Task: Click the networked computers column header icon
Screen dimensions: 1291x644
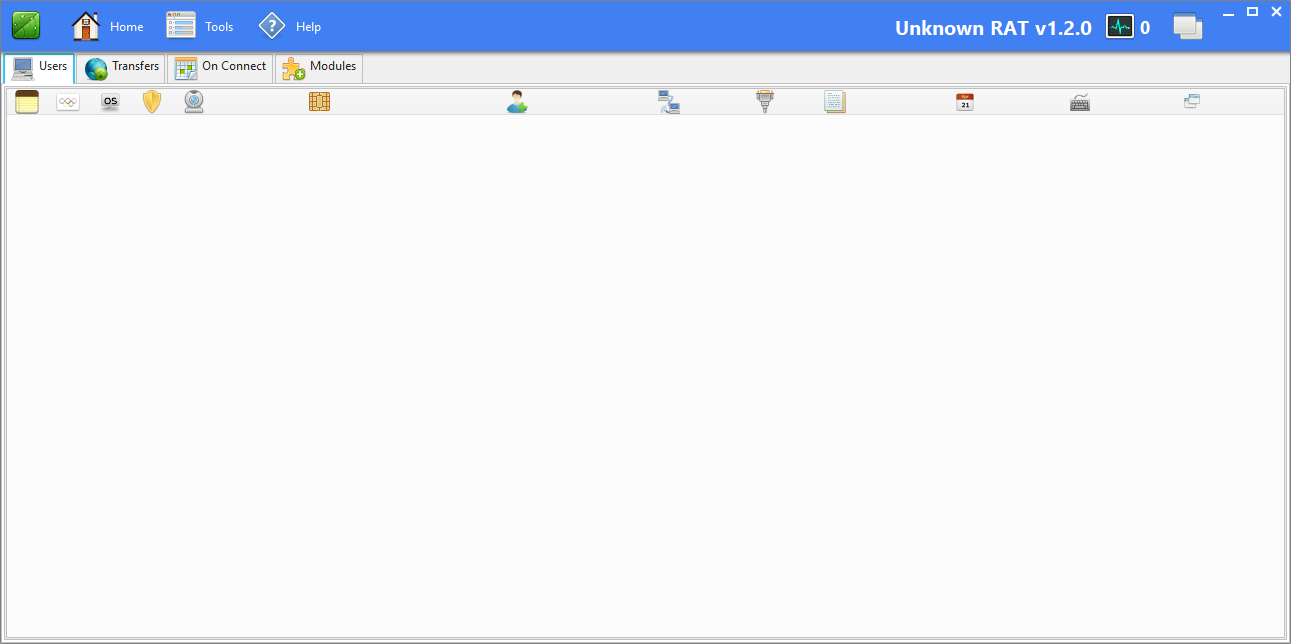Action: 669,102
